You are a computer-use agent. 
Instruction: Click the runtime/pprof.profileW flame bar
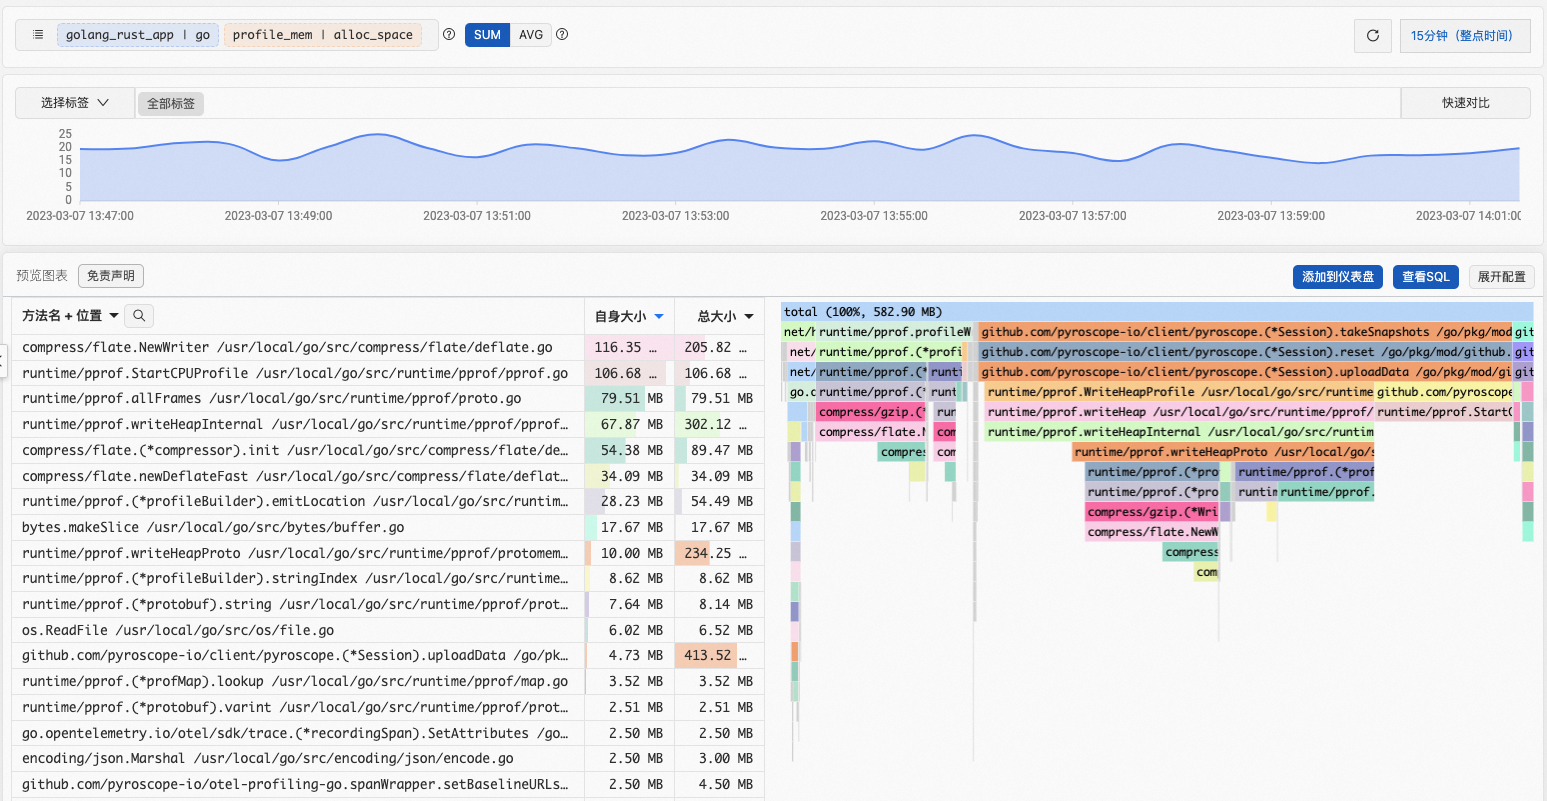click(x=894, y=332)
